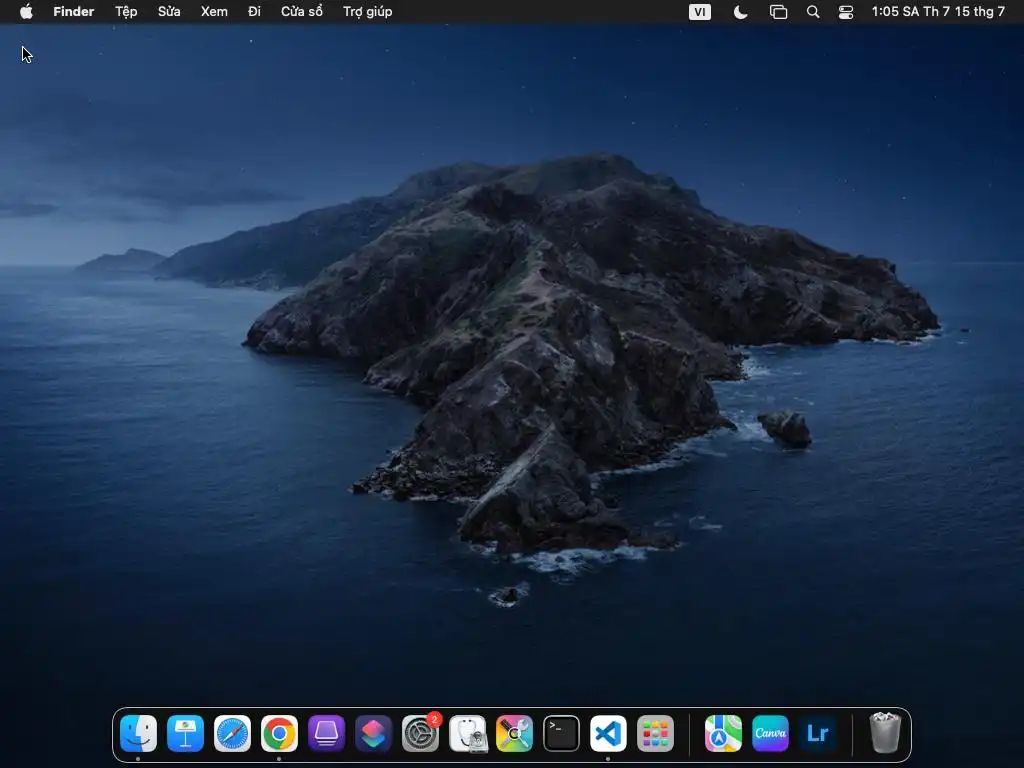
Task: Open the Trash in the Dock
Action: [x=886, y=733]
